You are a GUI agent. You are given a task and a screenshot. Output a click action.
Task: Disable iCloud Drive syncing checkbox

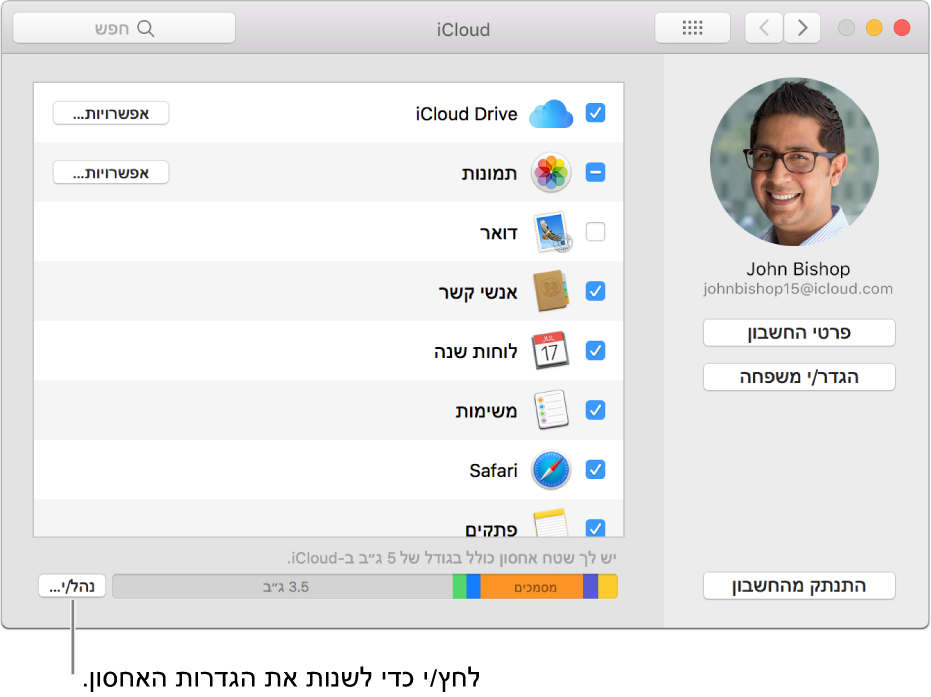pyautogui.click(x=595, y=113)
